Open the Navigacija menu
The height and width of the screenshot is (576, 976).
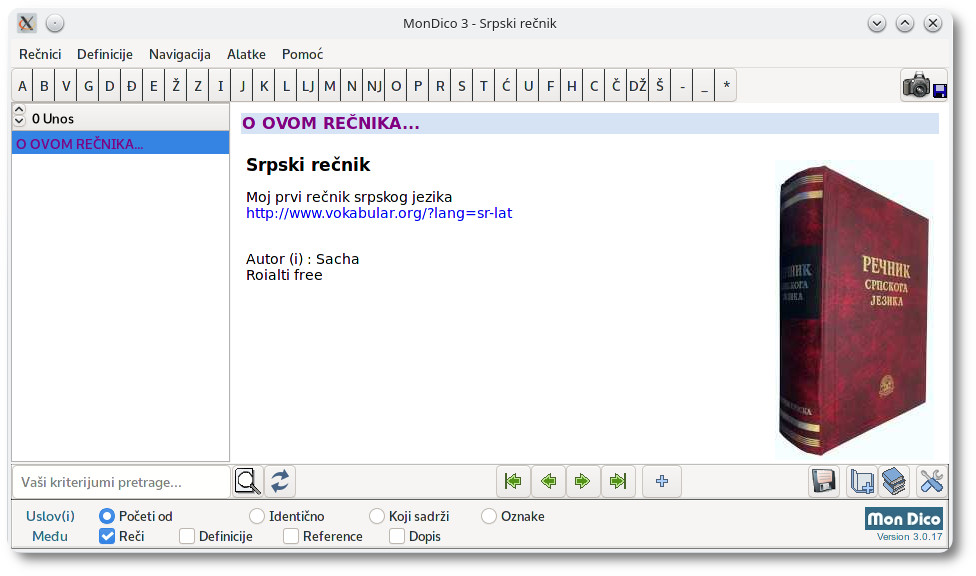click(x=179, y=54)
